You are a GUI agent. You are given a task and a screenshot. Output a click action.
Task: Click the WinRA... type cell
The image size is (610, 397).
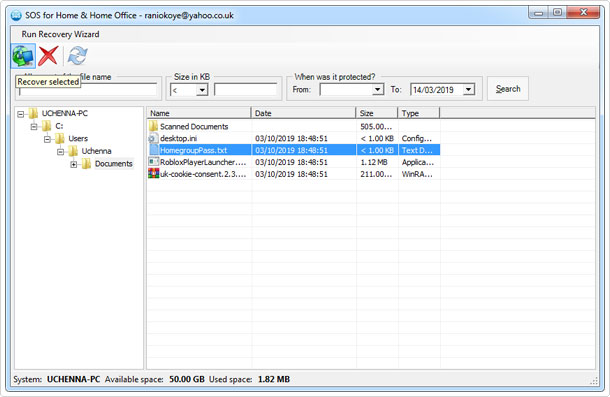click(x=417, y=174)
